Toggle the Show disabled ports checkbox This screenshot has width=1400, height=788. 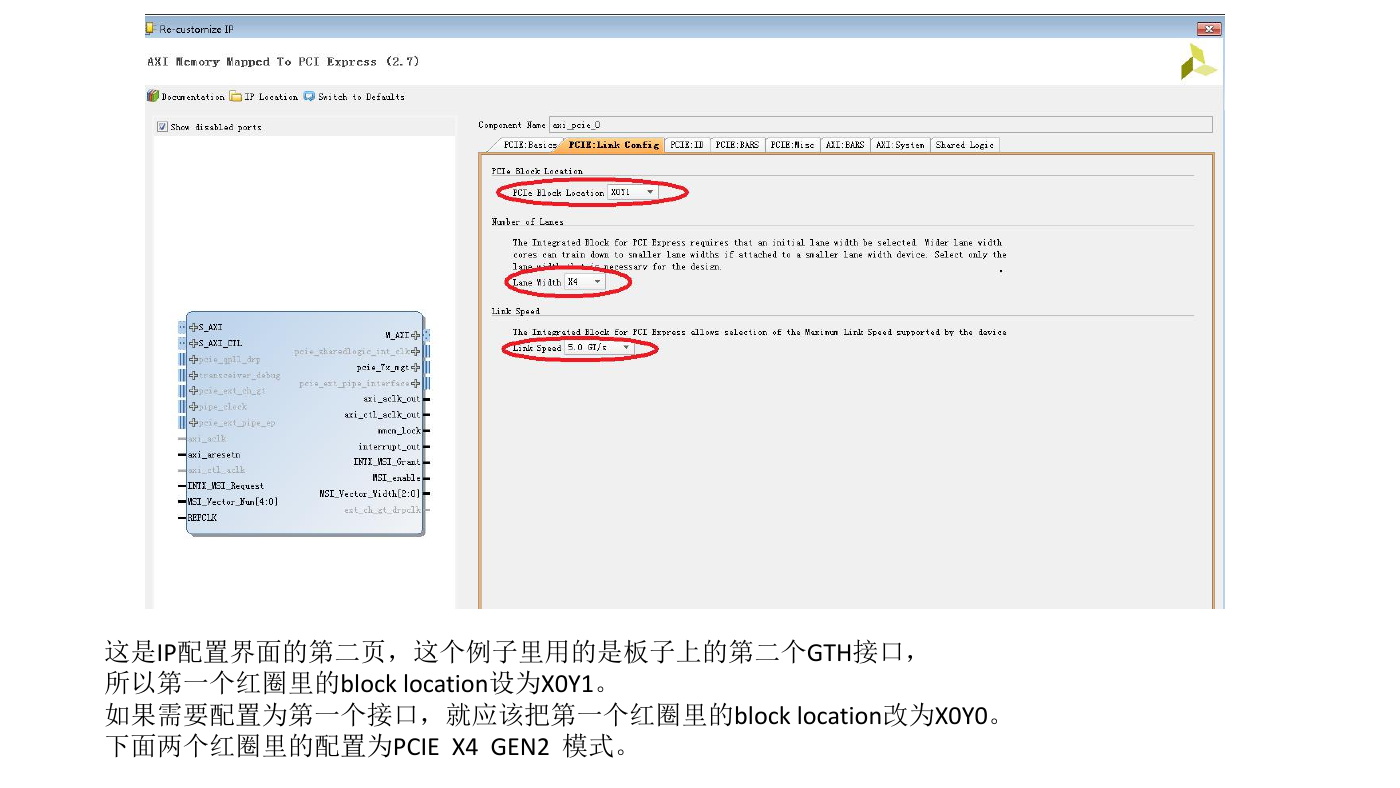[x=162, y=127]
